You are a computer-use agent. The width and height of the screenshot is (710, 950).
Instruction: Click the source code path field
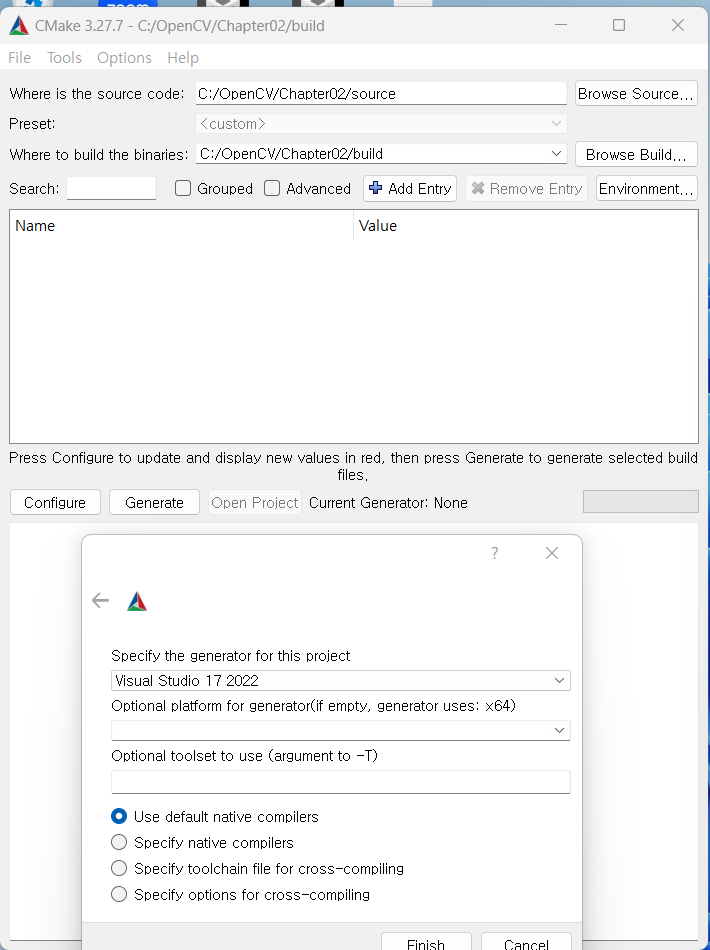(381, 93)
